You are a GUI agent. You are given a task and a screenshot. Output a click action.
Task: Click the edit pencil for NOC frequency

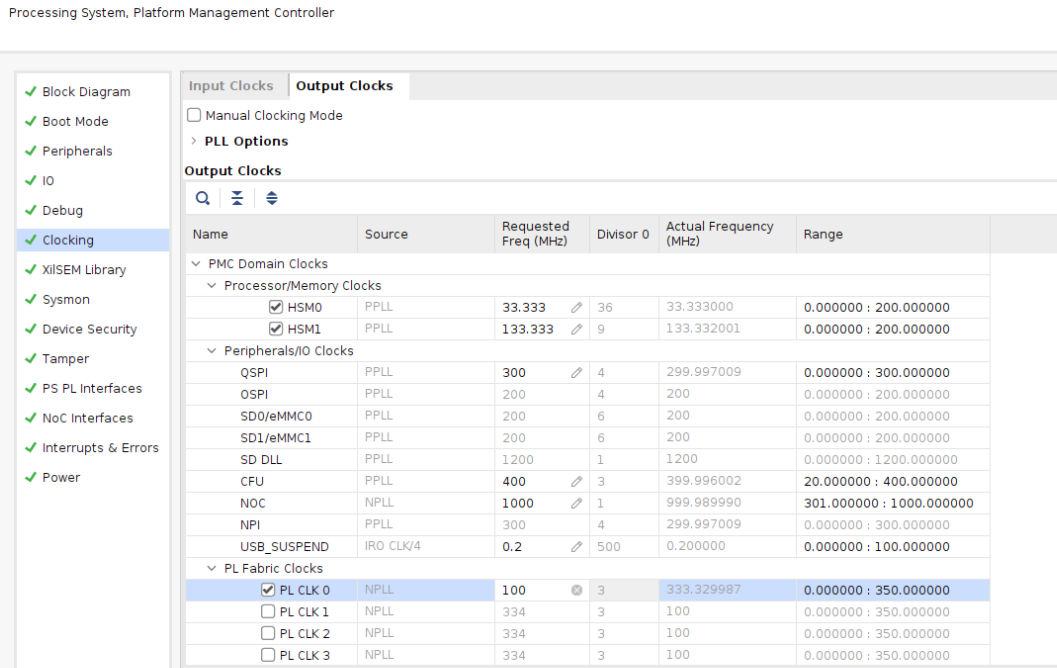point(576,503)
